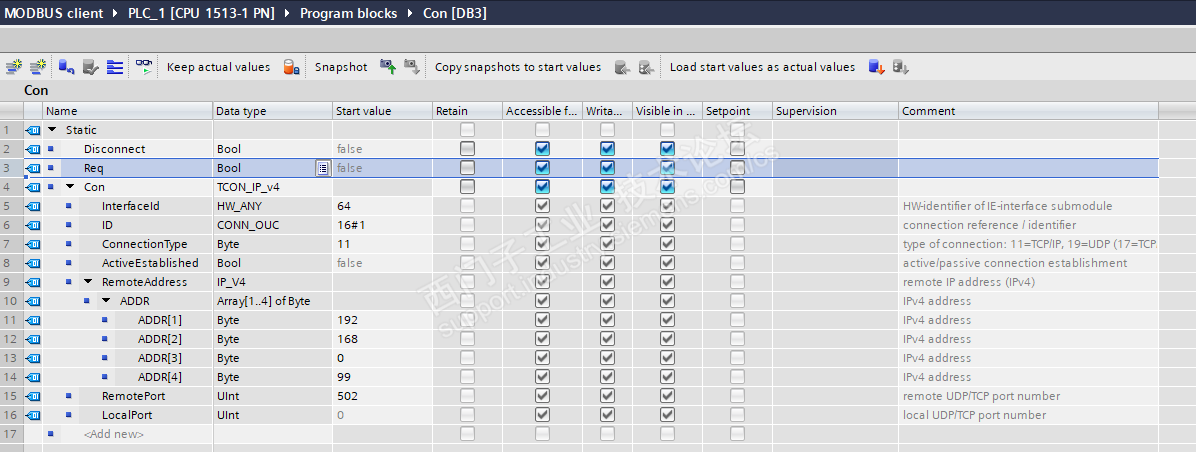Viewport: 1196px width, 452px height.
Task: Click the Data type column header
Action: tap(272, 111)
